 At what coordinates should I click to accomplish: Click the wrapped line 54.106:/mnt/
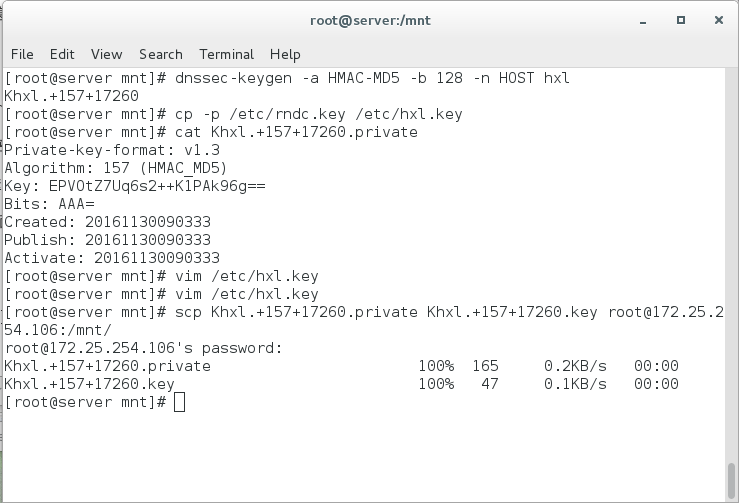tap(58, 330)
